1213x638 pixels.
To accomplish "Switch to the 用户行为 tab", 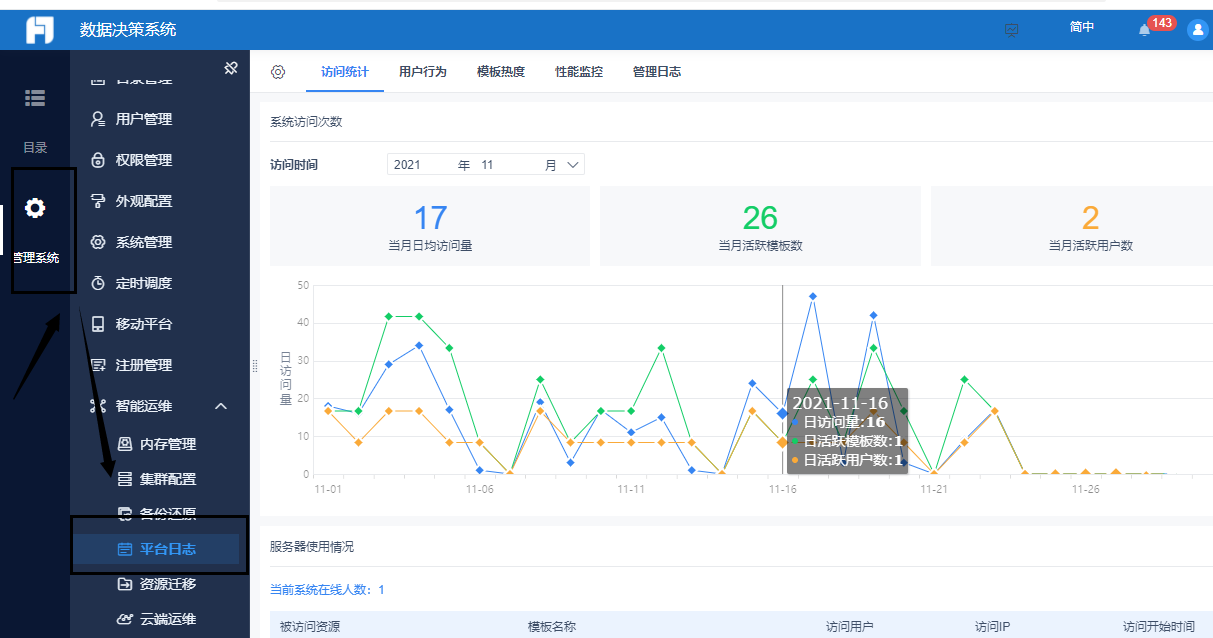I will [423, 72].
